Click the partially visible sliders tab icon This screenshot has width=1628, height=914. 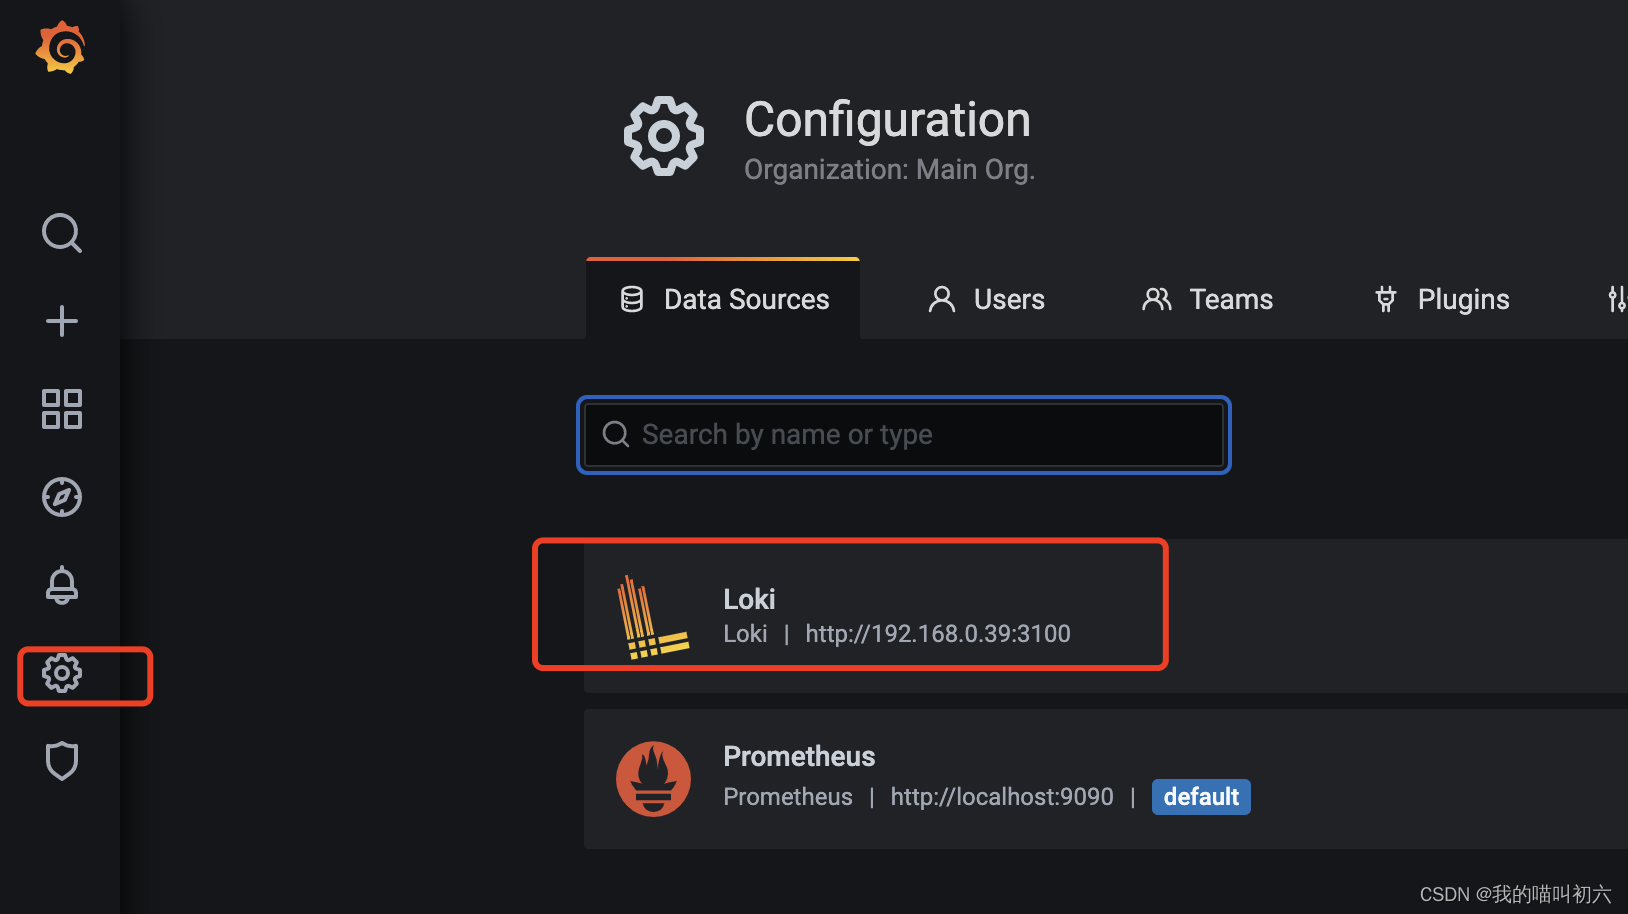[1616, 299]
